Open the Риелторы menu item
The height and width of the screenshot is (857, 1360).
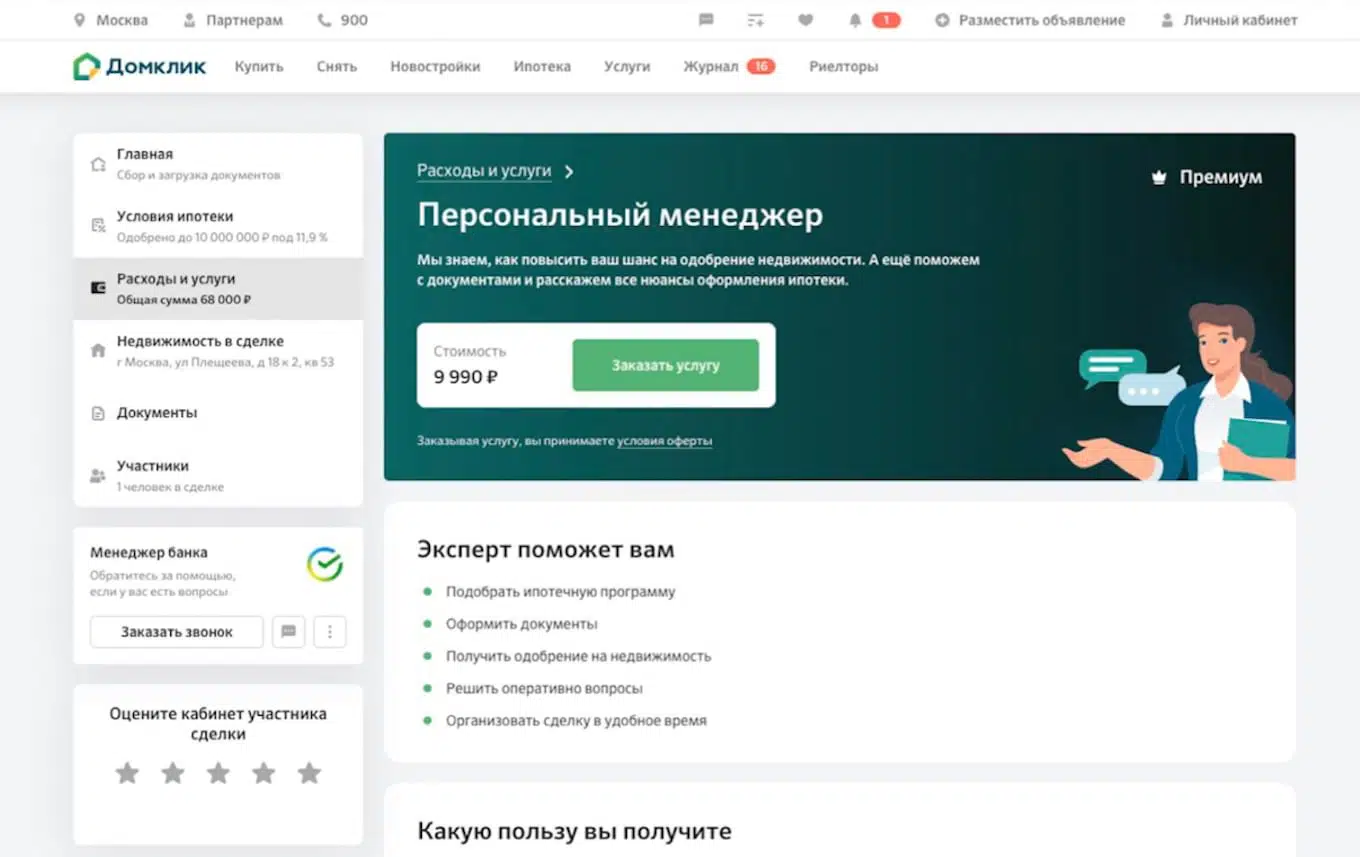pos(844,67)
